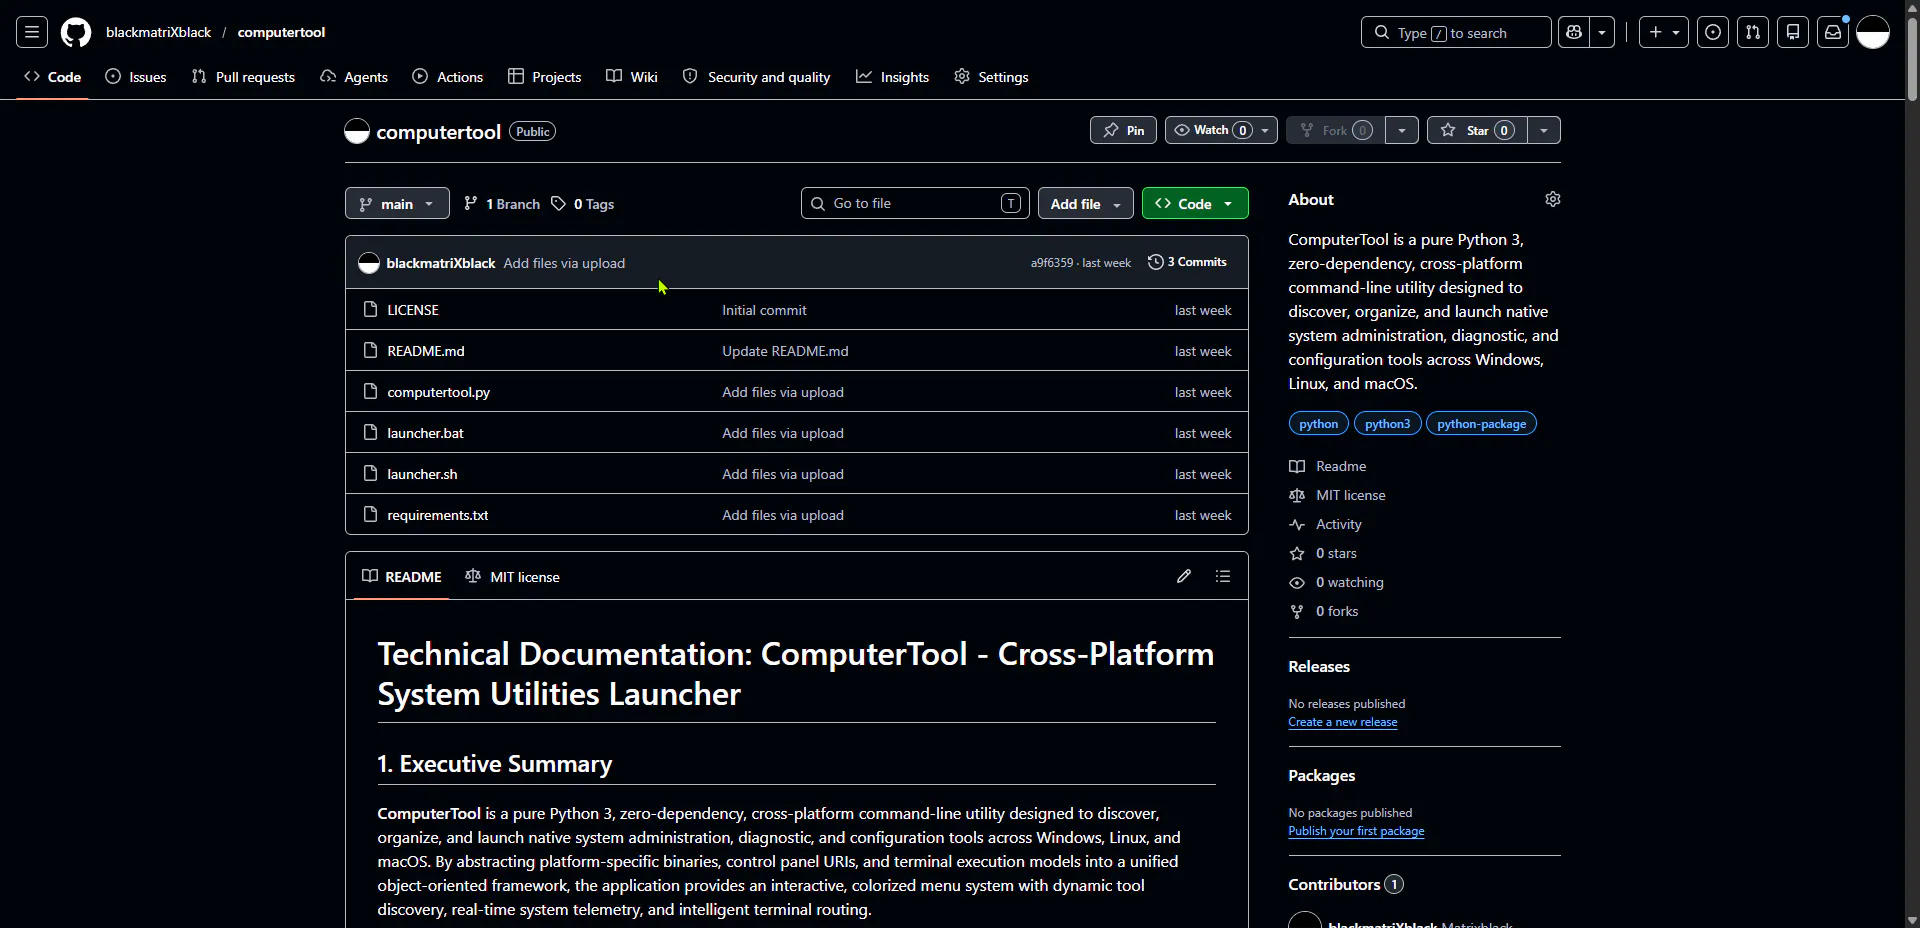Open the Update README.md commit message

[785, 351]
